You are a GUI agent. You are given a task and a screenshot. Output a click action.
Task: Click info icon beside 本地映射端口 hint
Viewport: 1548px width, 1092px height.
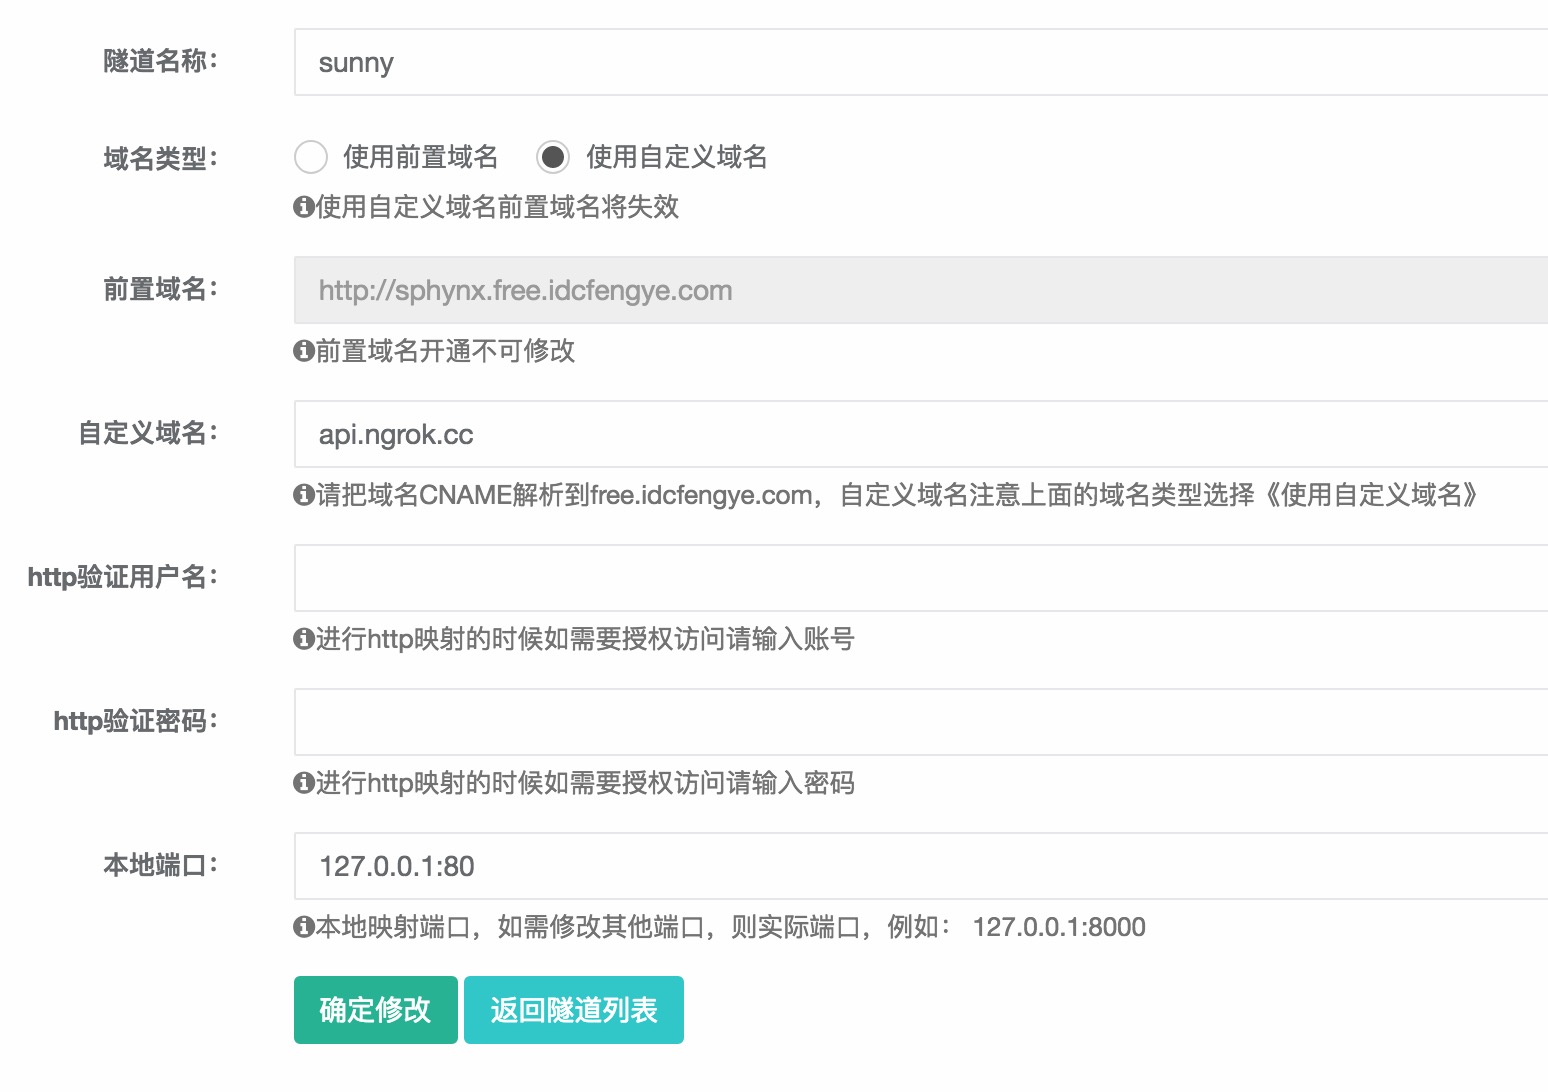[x=304, y=927]
